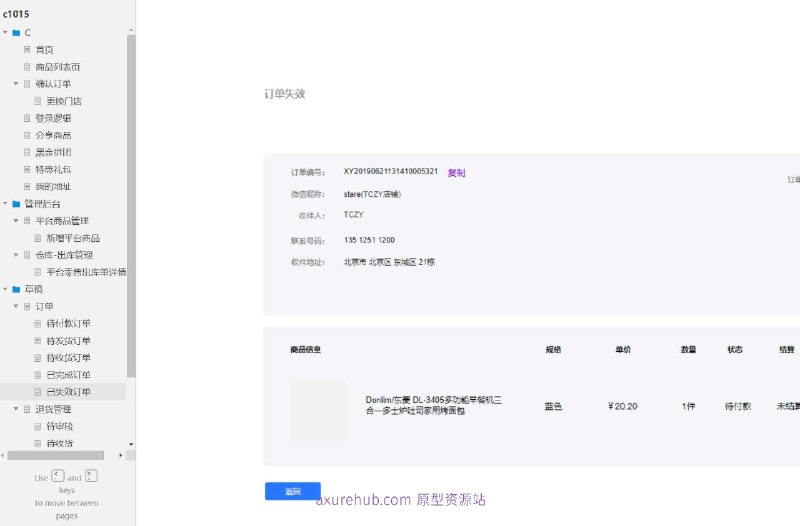The width and height of the screenshot is (800, 526).
Task: Click the order number XY20190621131410005321
Action: click(391, 171)
